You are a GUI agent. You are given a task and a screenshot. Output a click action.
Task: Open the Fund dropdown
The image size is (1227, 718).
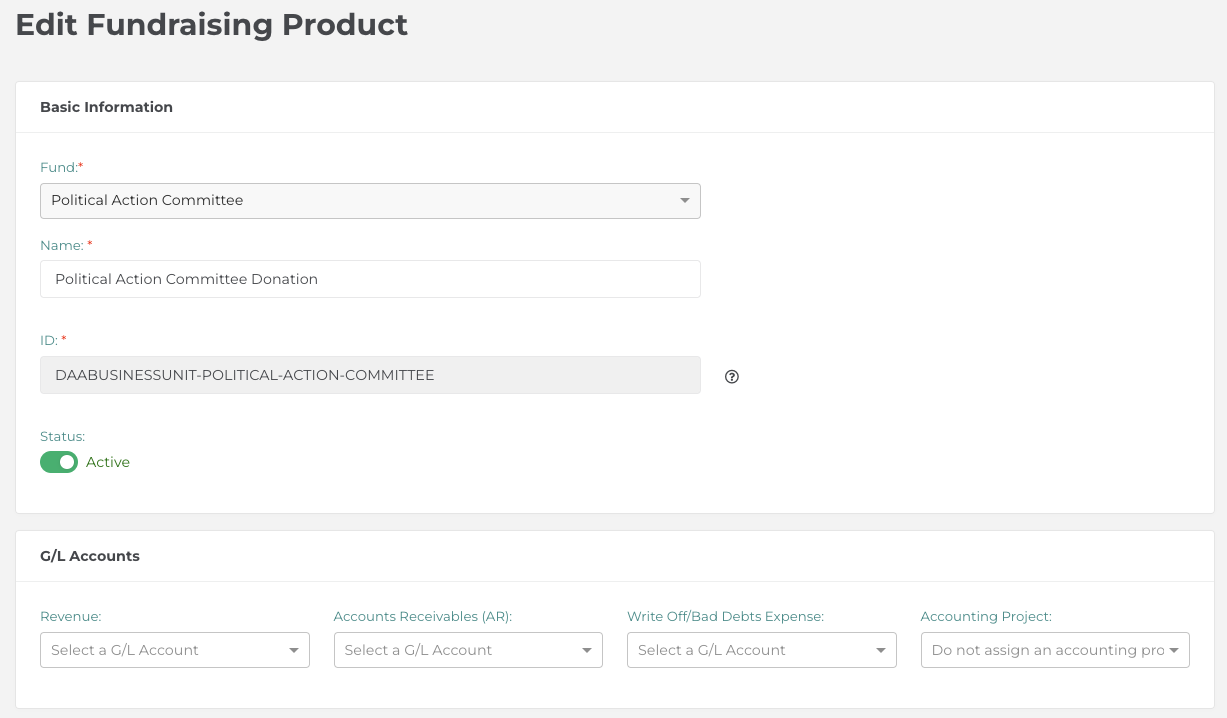pyautogui.click(x=370, y=200)
